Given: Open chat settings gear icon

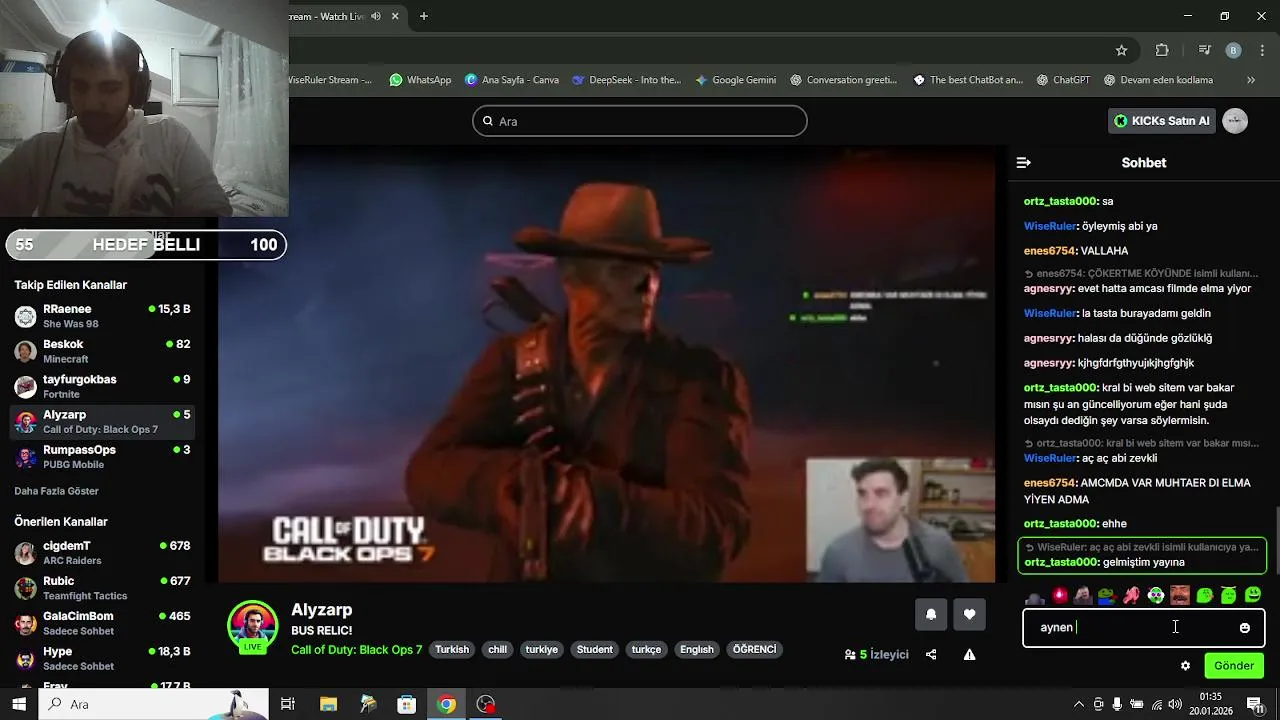Looking at the screenshot, I should click(x=1185, y=666).
